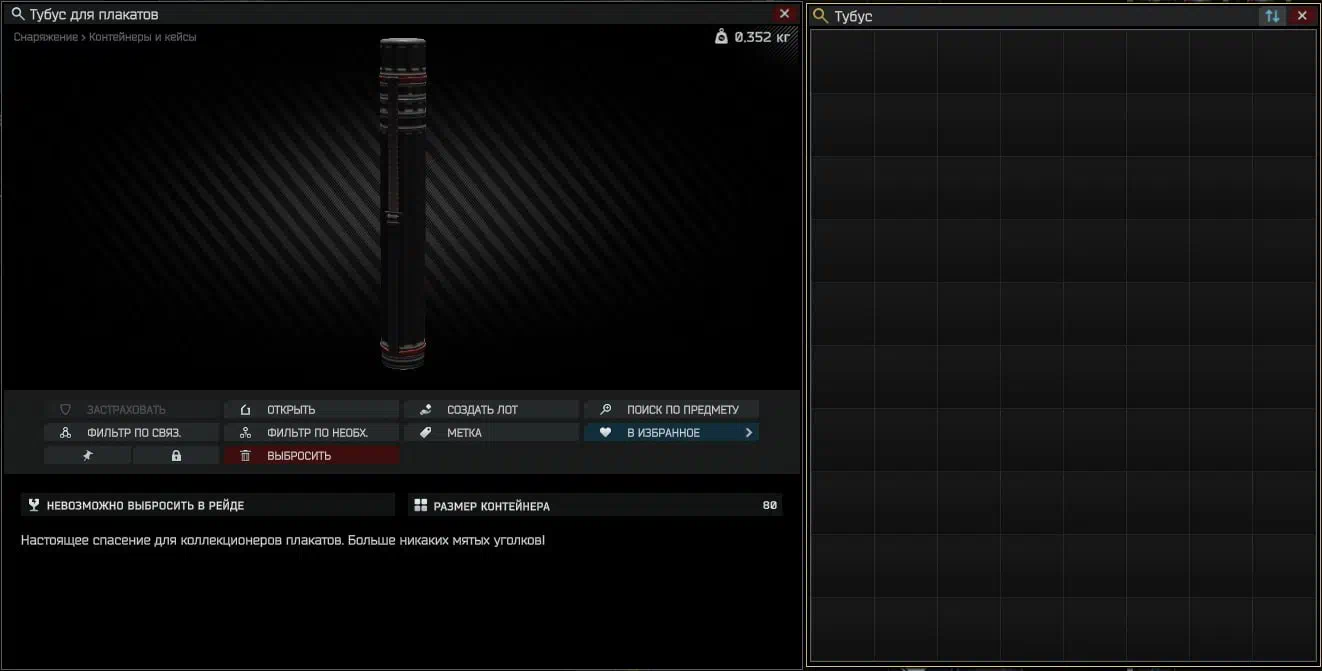Click the ЗАСТРАХОВАТЬ insure button
The image size is (1322, 671).
pyautogui.click(x=131, y=409)
